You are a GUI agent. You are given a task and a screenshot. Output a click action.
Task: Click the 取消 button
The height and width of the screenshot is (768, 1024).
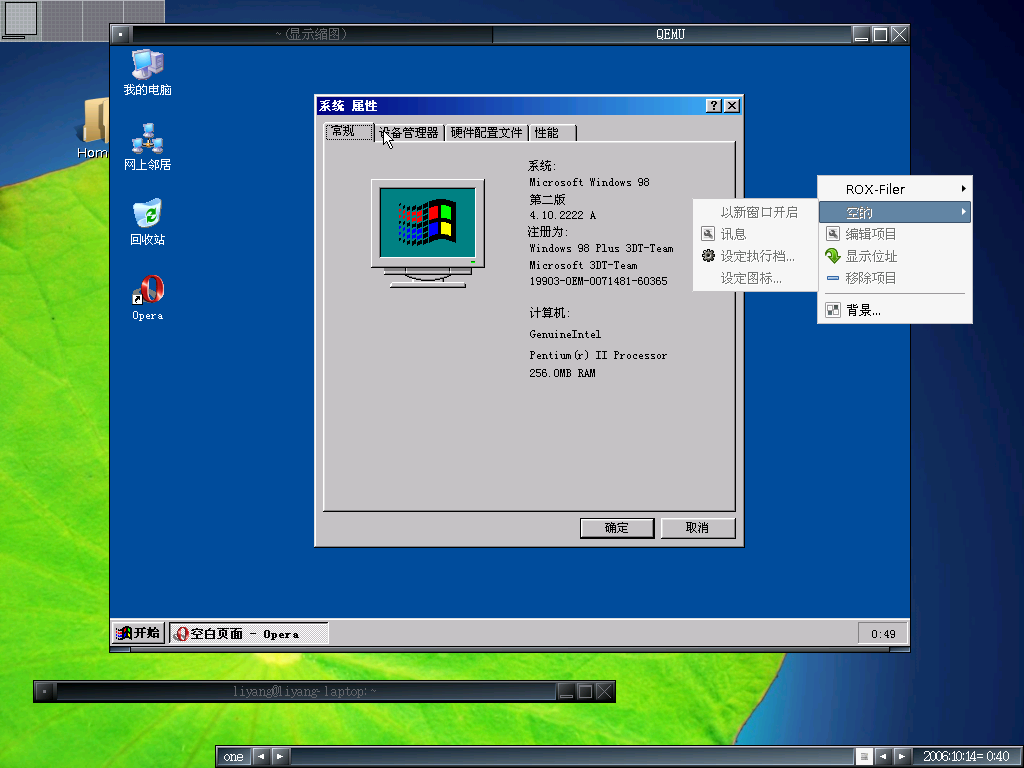(x=697, y=528)
